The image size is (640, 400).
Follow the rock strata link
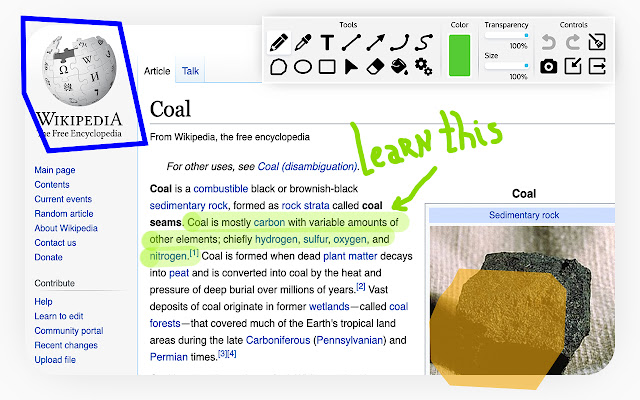point(305,205)
